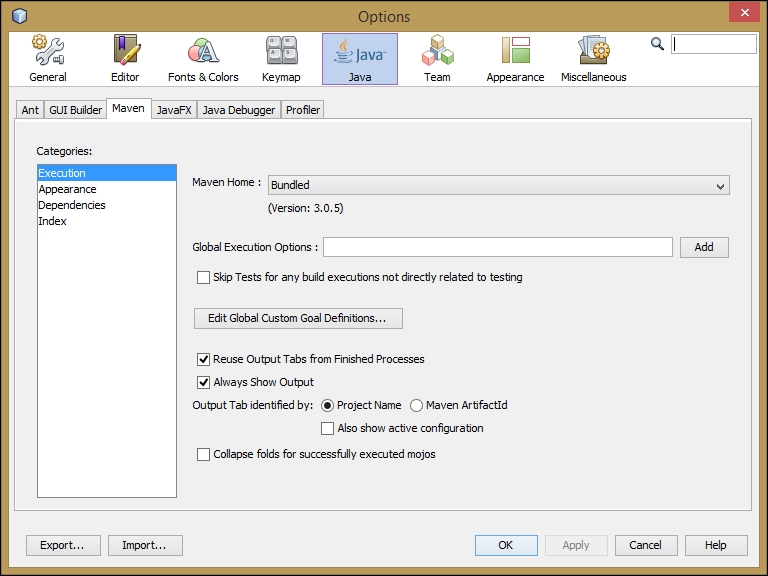This screenshot has width=768, height=576.
Task: Click the Cancel button
Action: (x=646, y=545)
